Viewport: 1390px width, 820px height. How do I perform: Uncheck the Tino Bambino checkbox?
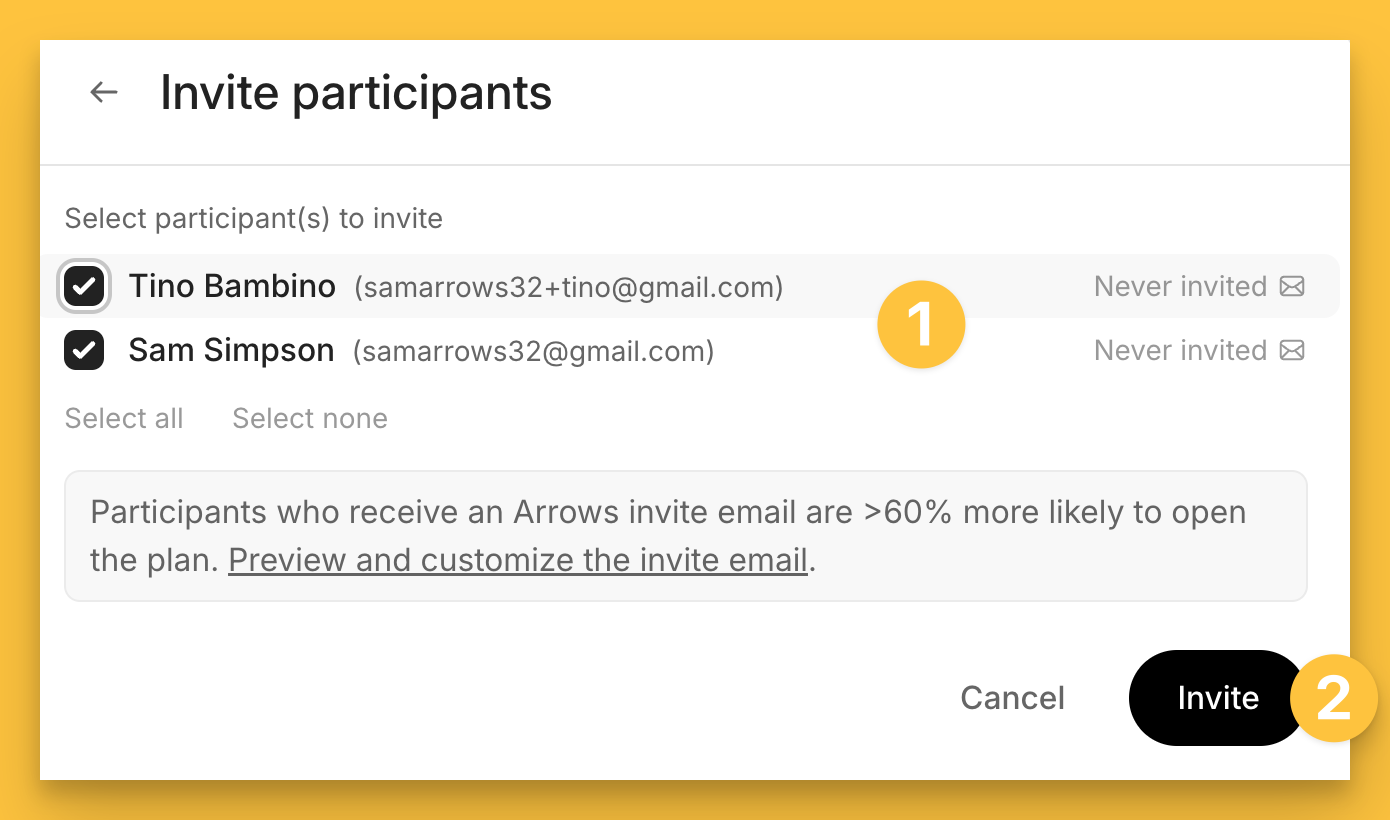coord(84,287)
